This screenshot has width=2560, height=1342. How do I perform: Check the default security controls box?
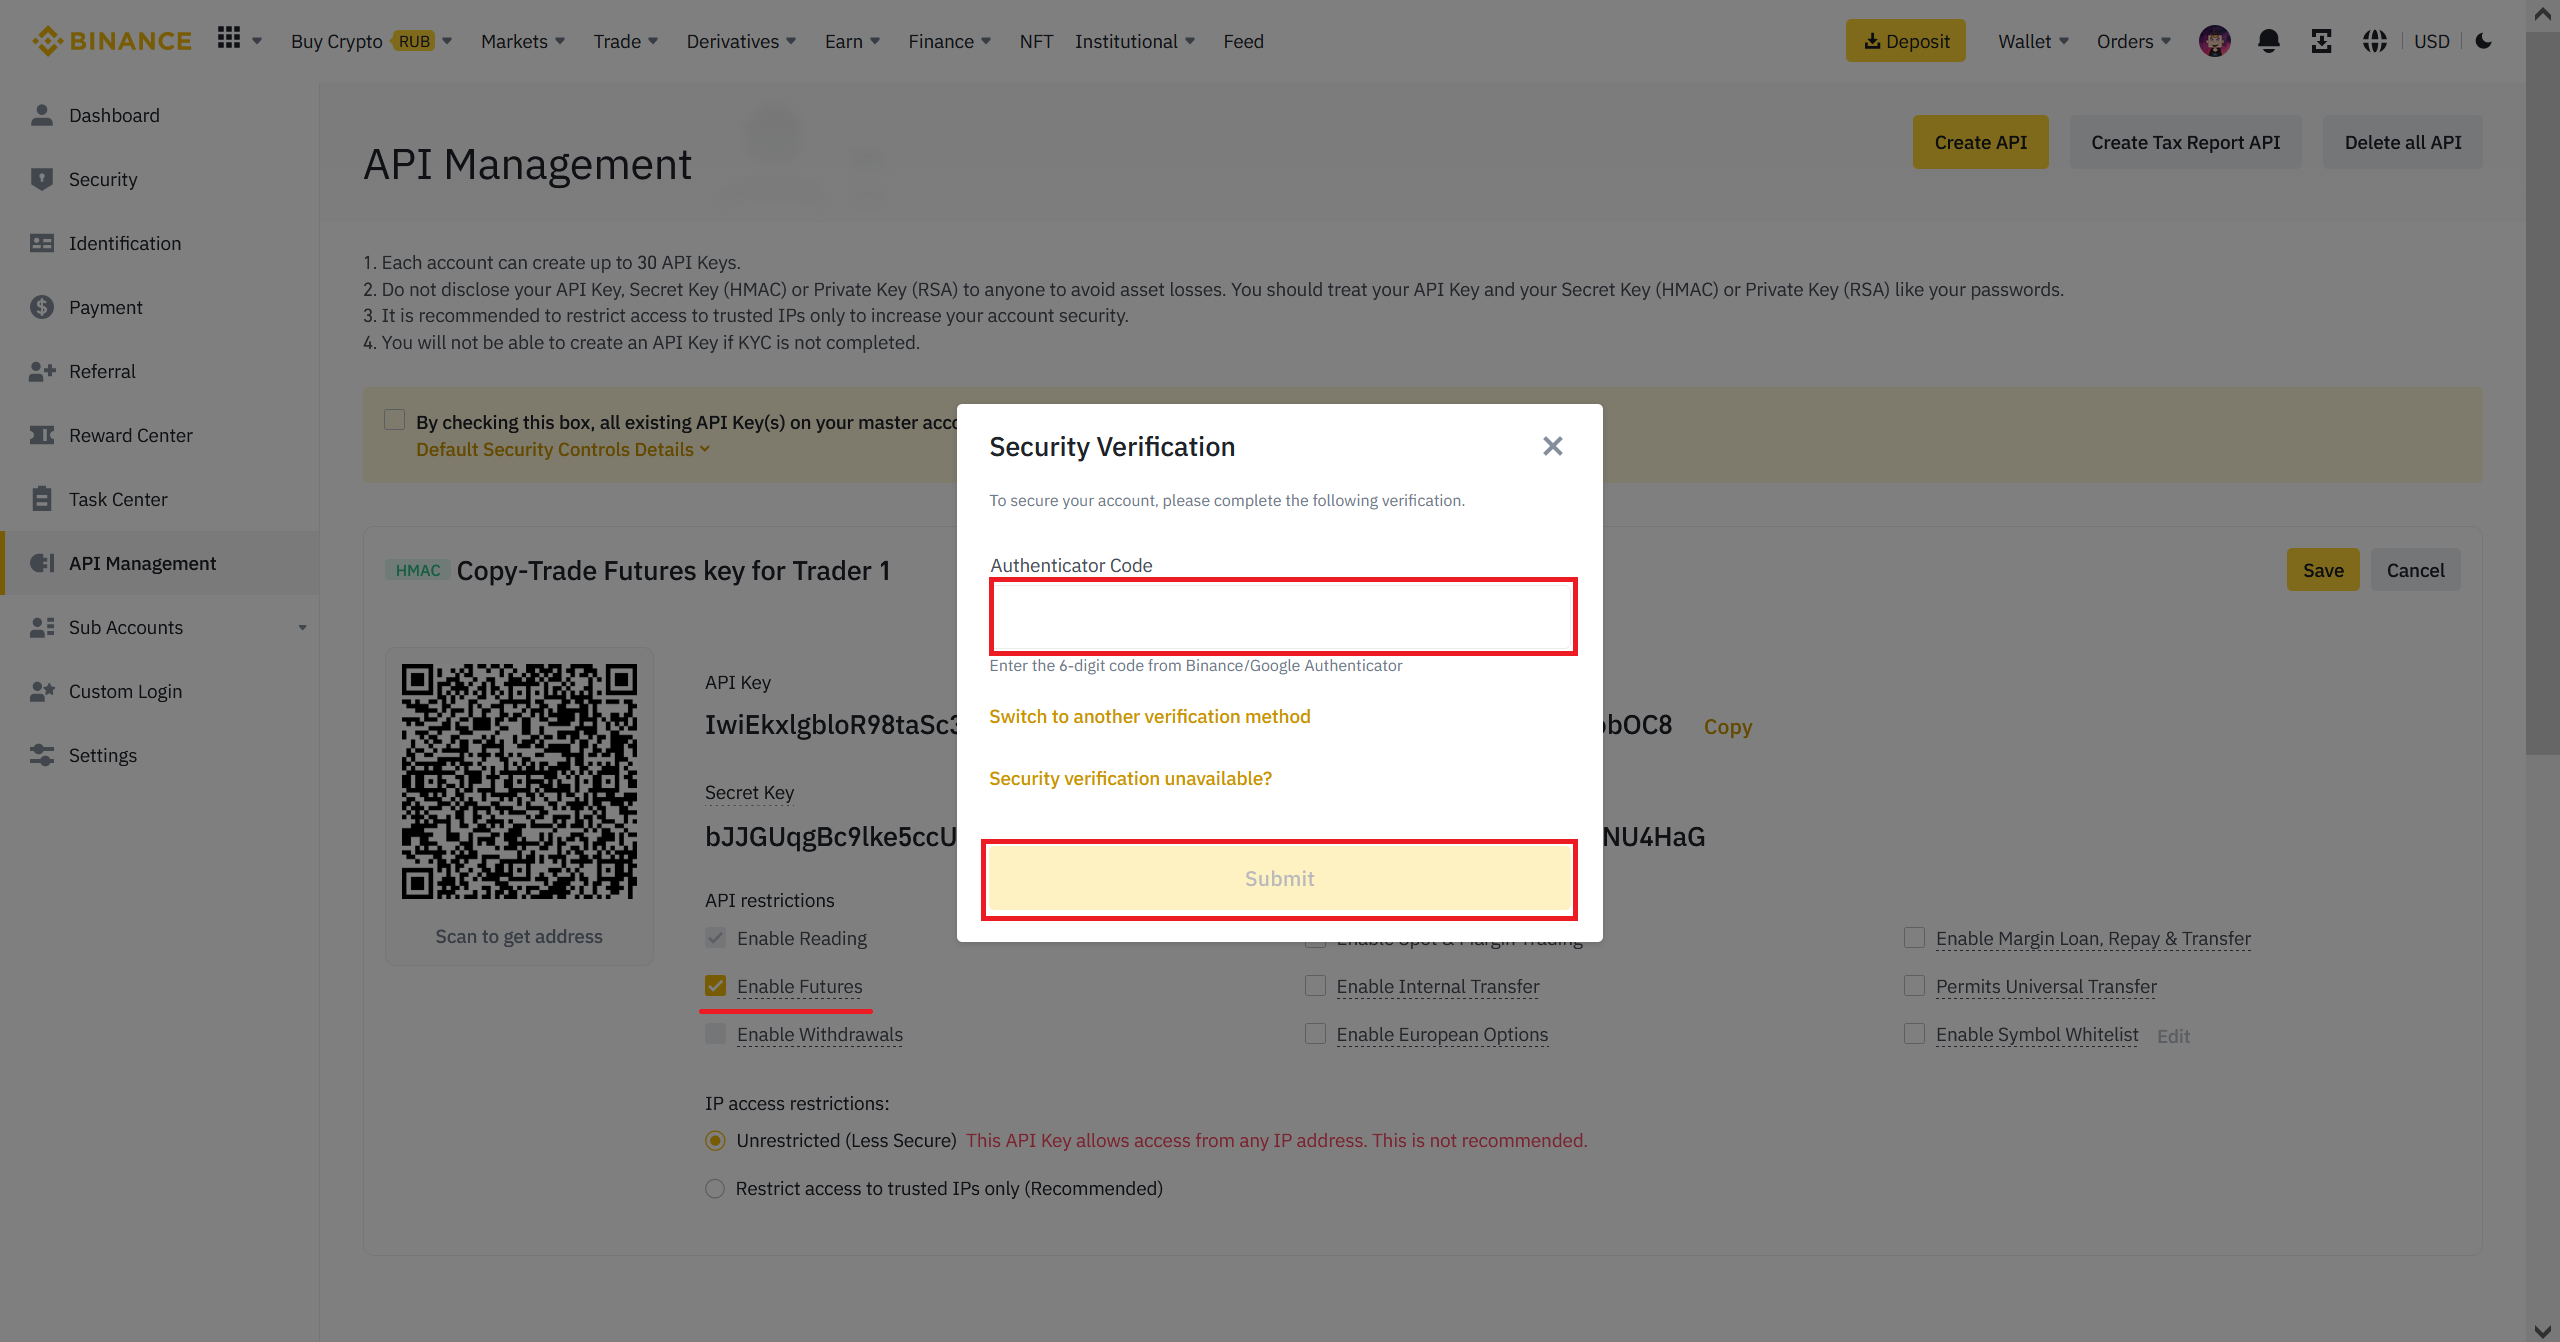click(395, 420)
